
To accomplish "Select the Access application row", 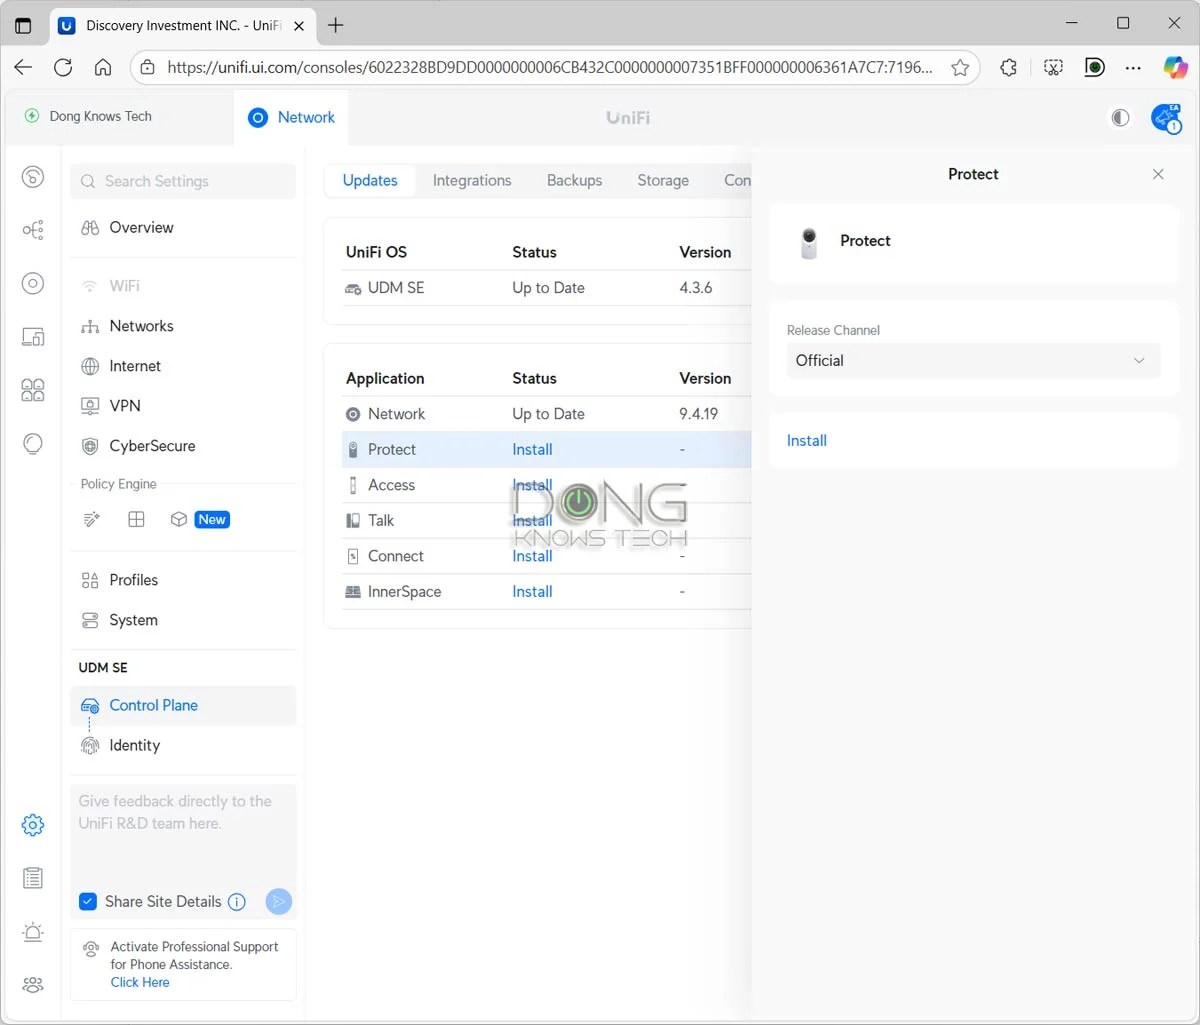I will tap(546, 485).
